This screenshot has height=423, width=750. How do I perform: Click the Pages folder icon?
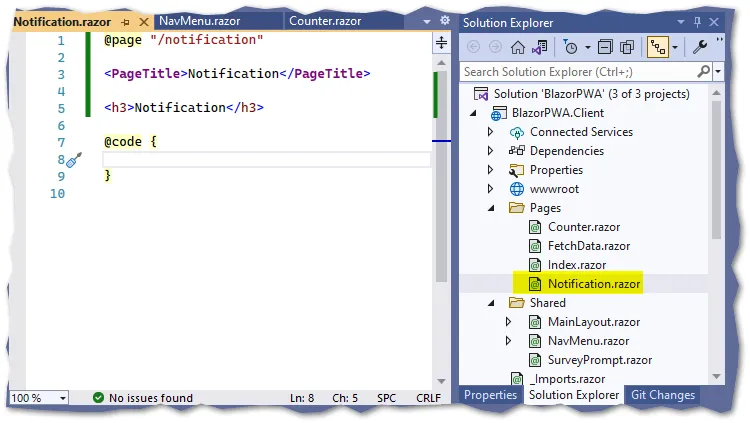tap(517, 208)
